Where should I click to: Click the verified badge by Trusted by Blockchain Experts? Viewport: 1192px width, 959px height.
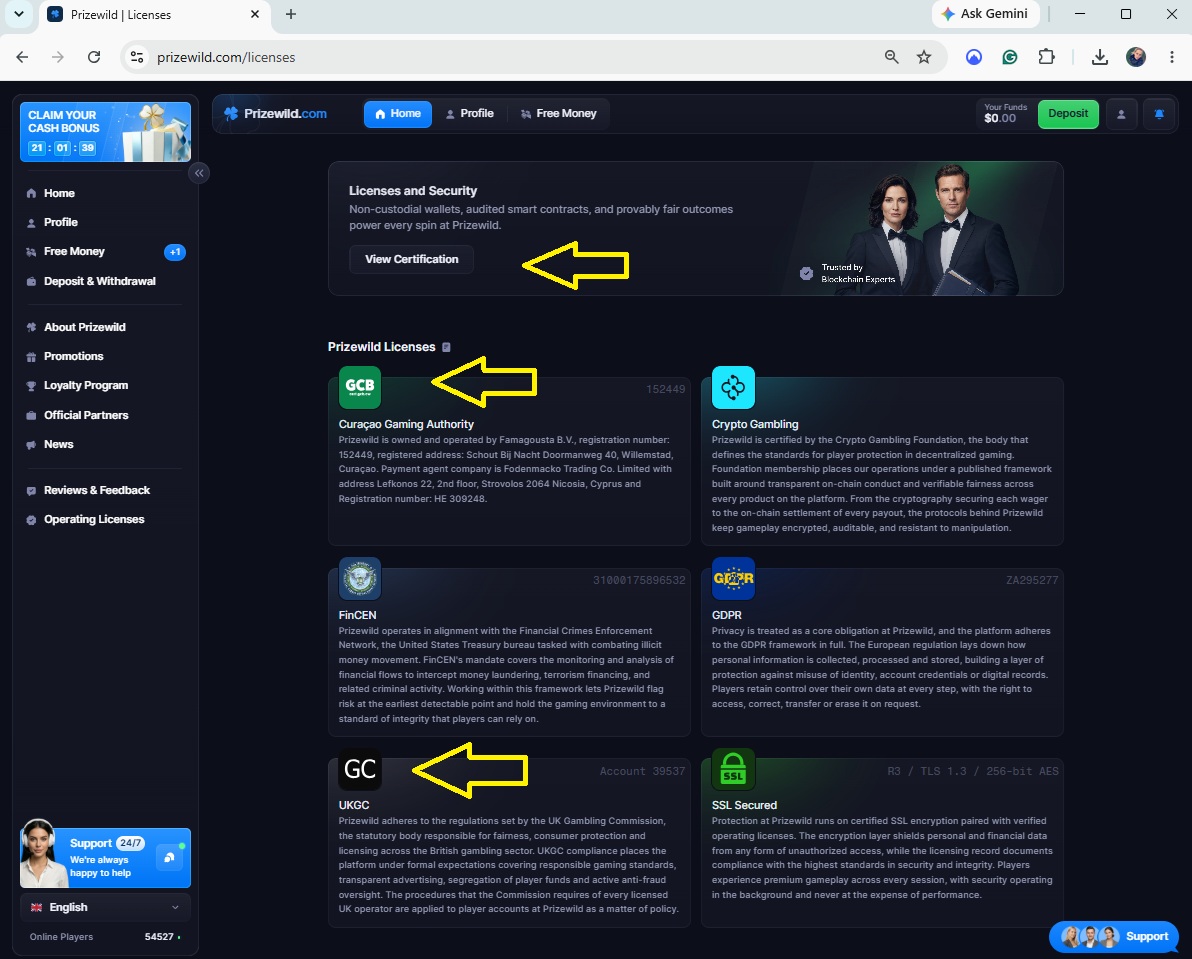(807, 274)
